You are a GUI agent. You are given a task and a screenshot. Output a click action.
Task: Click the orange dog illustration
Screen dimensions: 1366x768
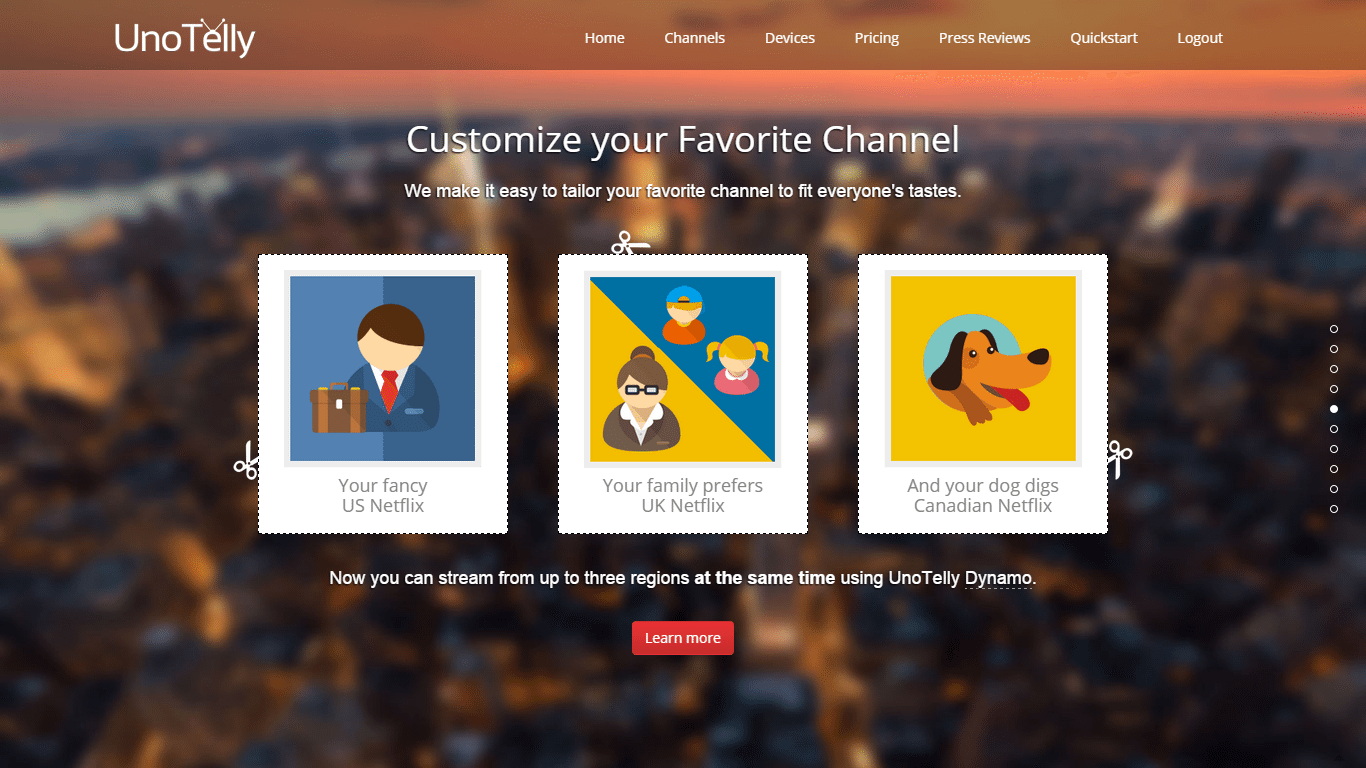[x=982, y=368]
